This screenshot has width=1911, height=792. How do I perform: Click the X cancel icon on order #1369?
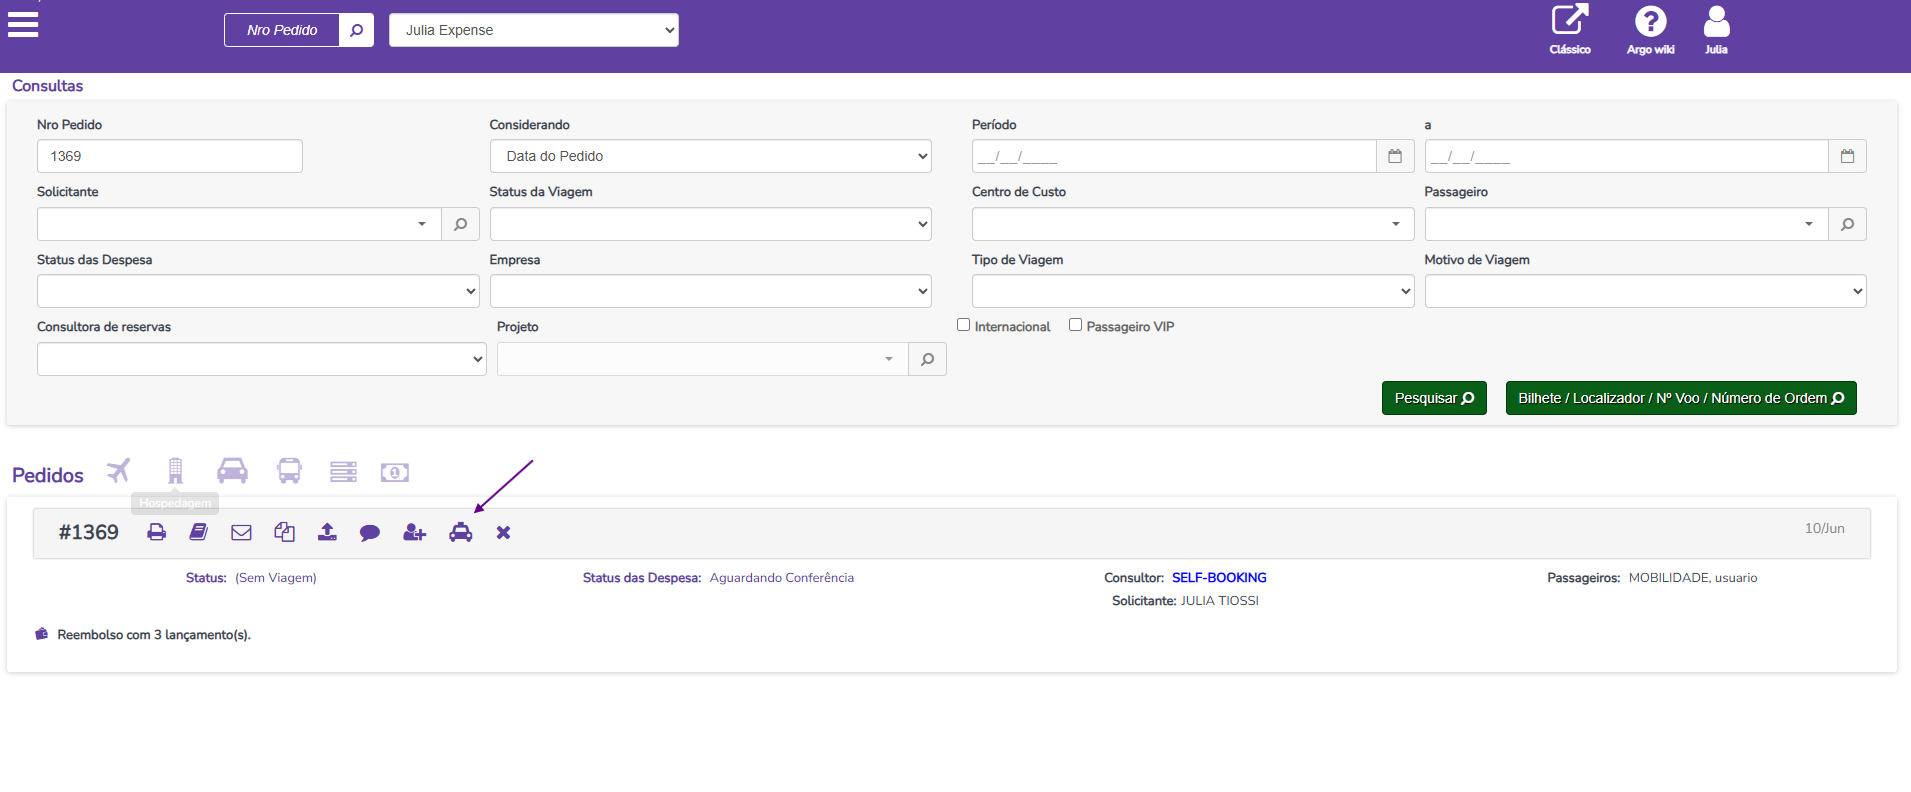tap(503, 532)
